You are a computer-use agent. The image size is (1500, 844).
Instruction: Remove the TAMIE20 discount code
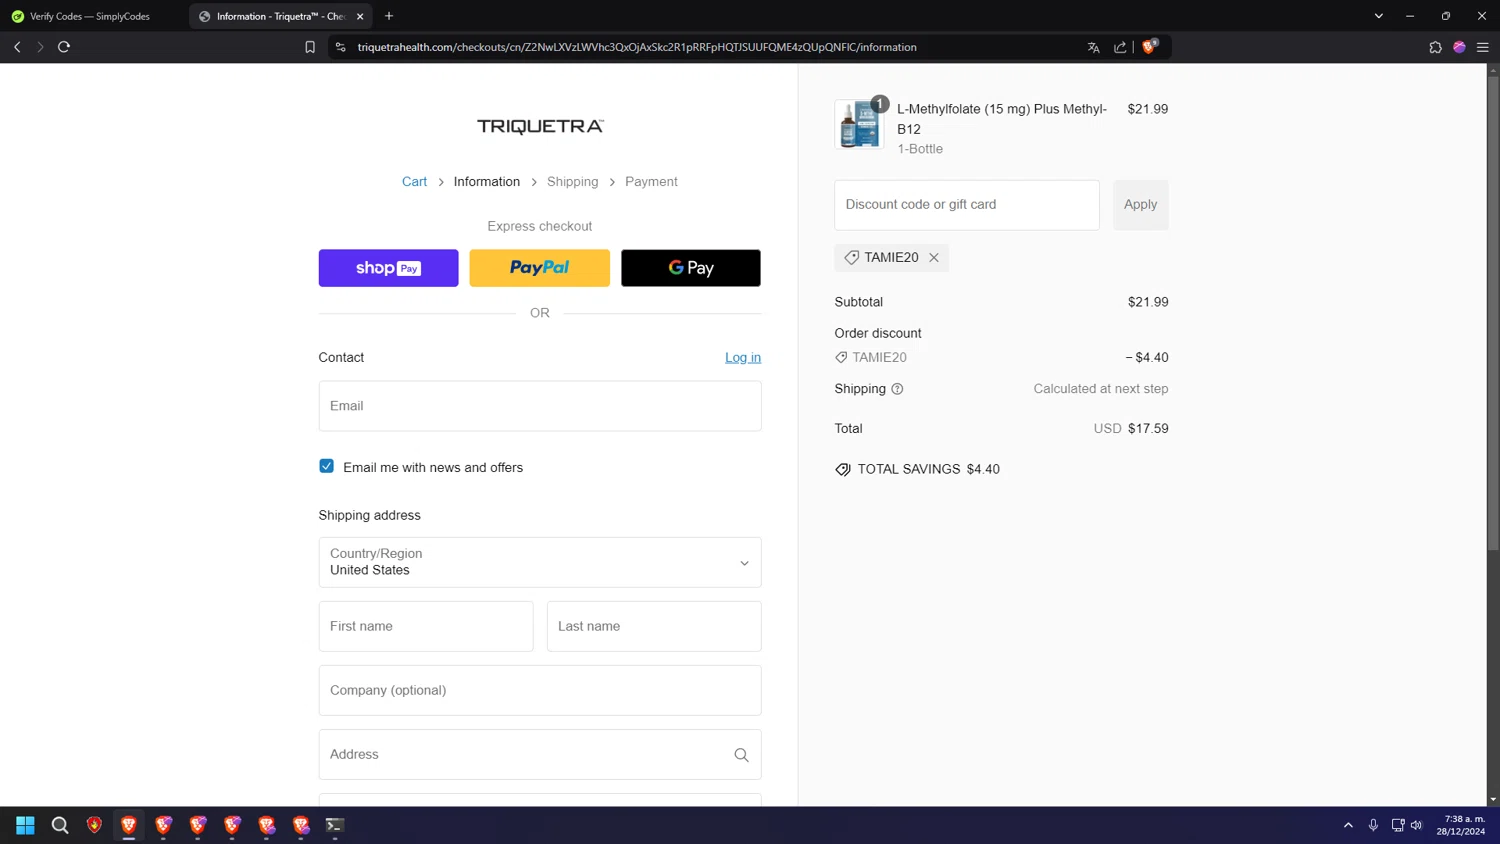tap(934, 257)
